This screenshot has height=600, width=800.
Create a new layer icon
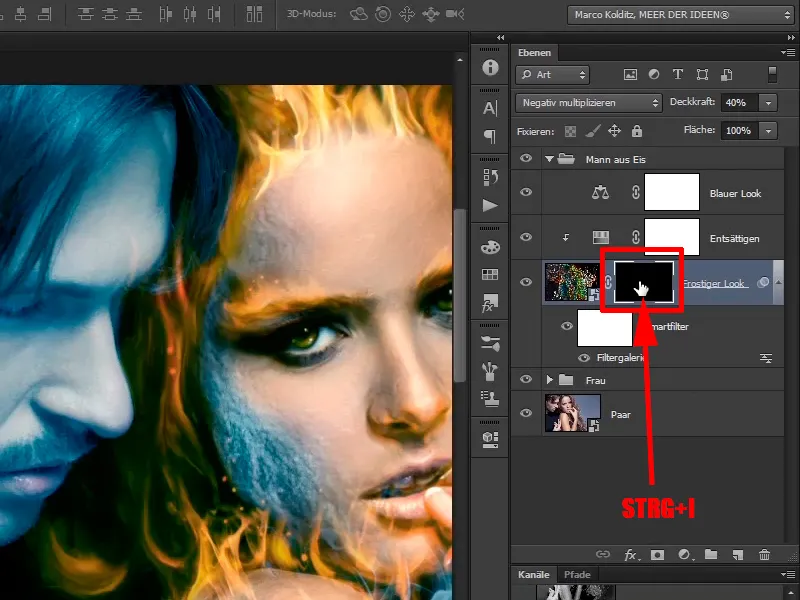click(x=737, y=555)
